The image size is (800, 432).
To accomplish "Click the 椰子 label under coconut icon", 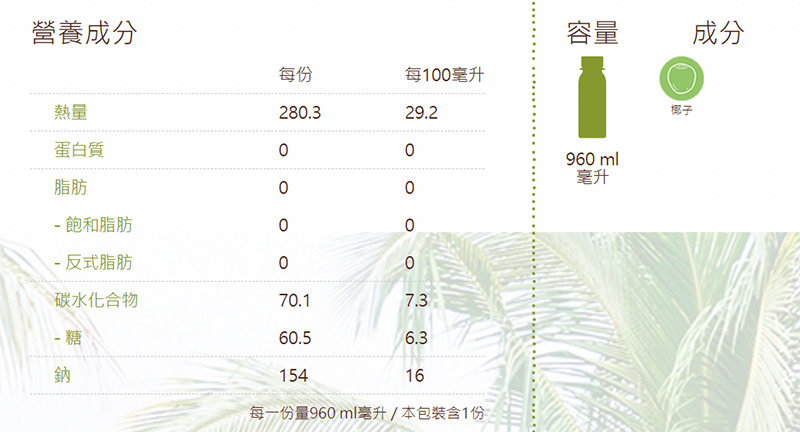I will (x=682, y=110).
